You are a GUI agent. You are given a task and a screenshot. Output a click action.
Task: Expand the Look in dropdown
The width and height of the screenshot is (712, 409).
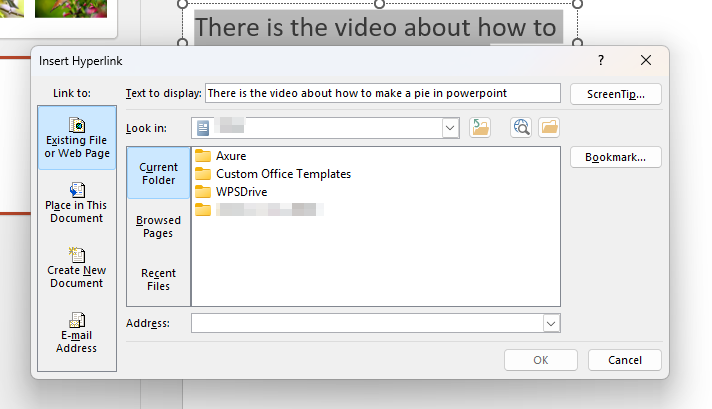pyautogui.click(x=450, y=128)
